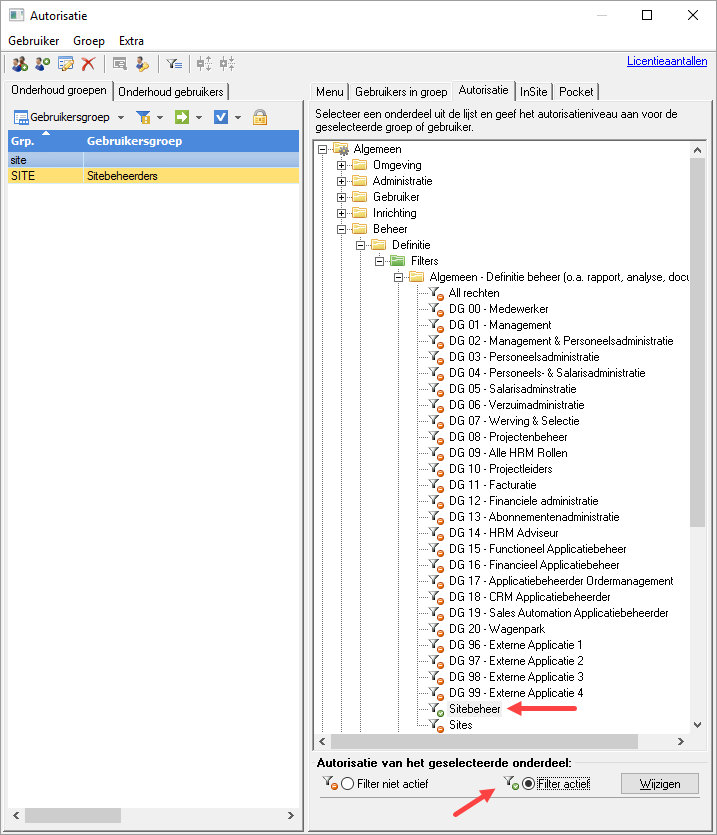717x835 pixels.
Task: Collapse the Filters tree node
Action: (x=379, y=261)
